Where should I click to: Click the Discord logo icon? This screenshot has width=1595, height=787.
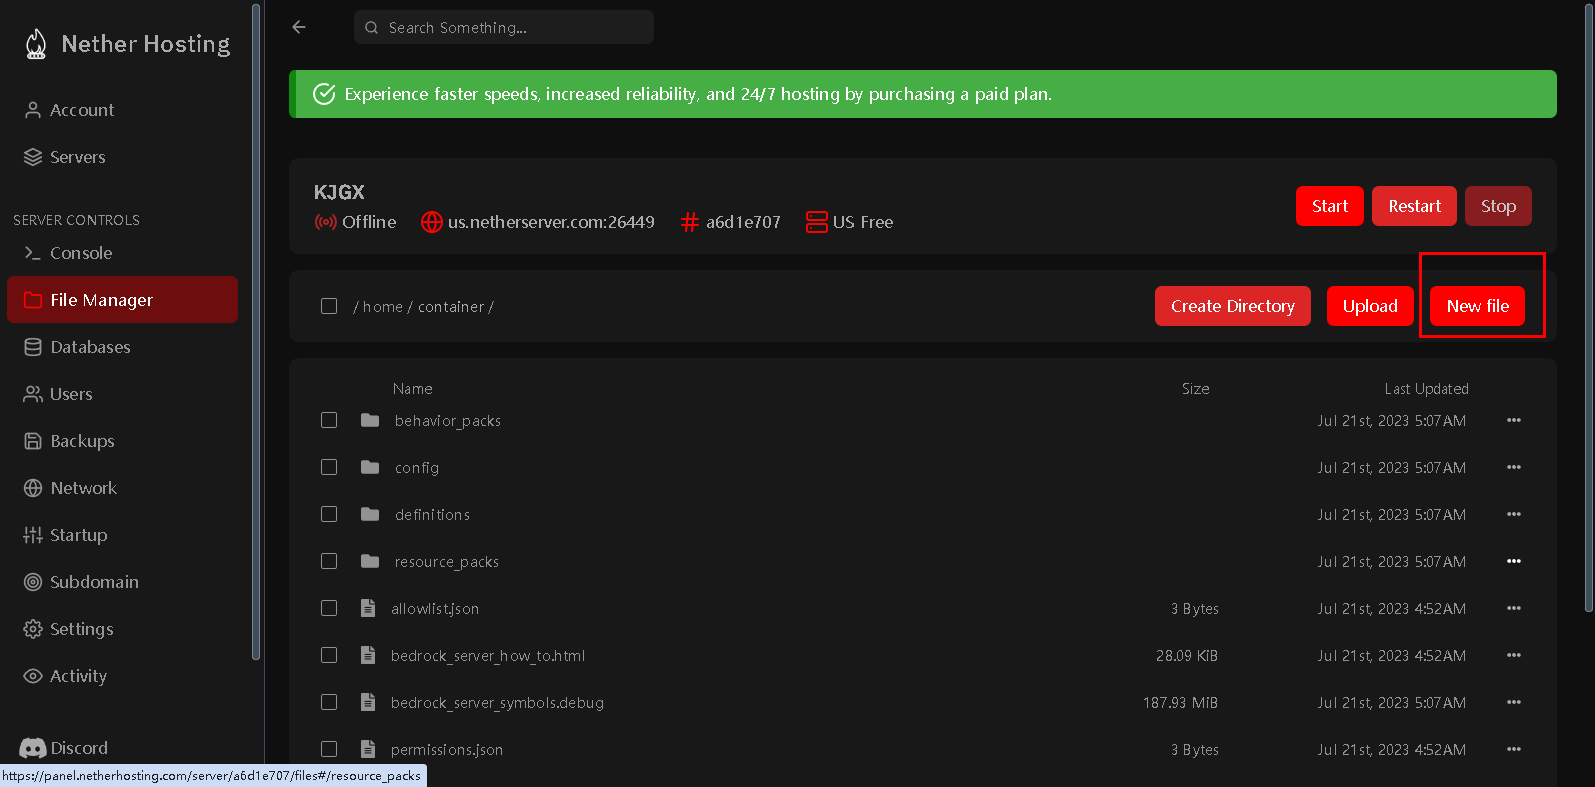(x=33, y=748)
